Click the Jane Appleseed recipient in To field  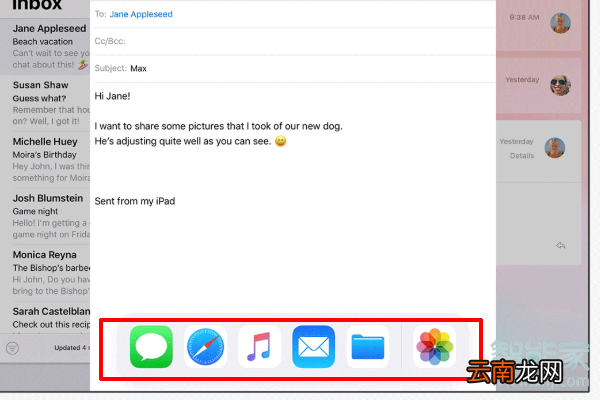click(x=141, y=14)
